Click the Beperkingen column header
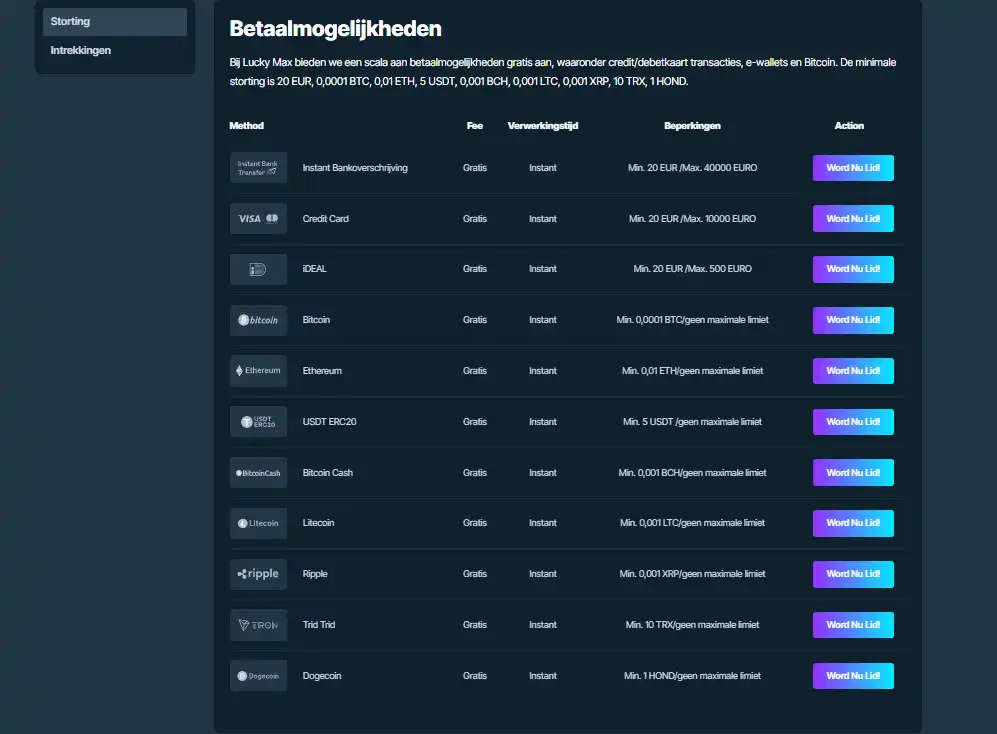Image resolution: width=997 pixels, height=734 pixels. coord(692,126)
